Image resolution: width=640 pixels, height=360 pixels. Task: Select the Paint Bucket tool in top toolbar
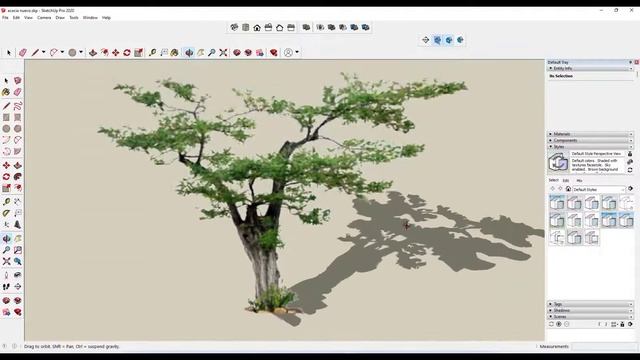coord(175,53)
